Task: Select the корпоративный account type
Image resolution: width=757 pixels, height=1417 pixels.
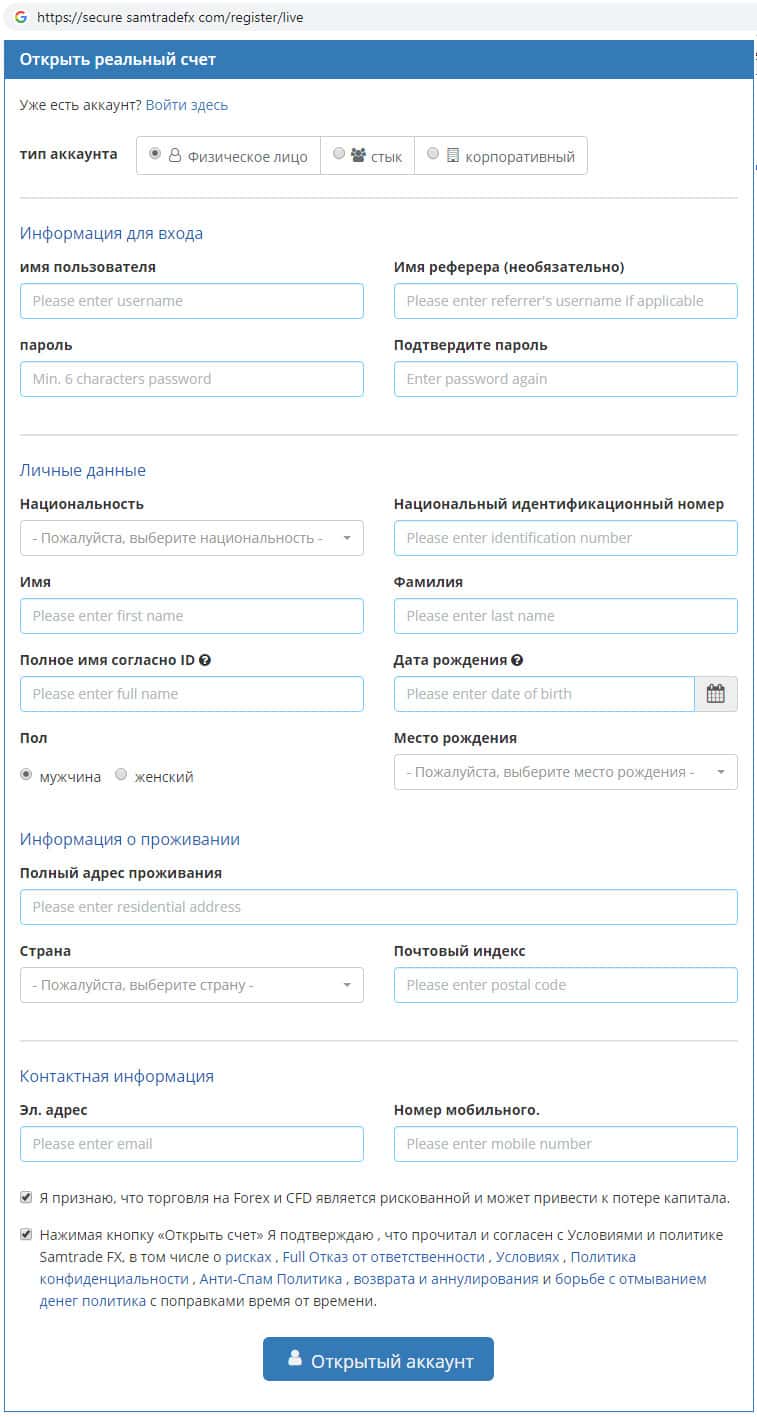Action: click(433, 154)
